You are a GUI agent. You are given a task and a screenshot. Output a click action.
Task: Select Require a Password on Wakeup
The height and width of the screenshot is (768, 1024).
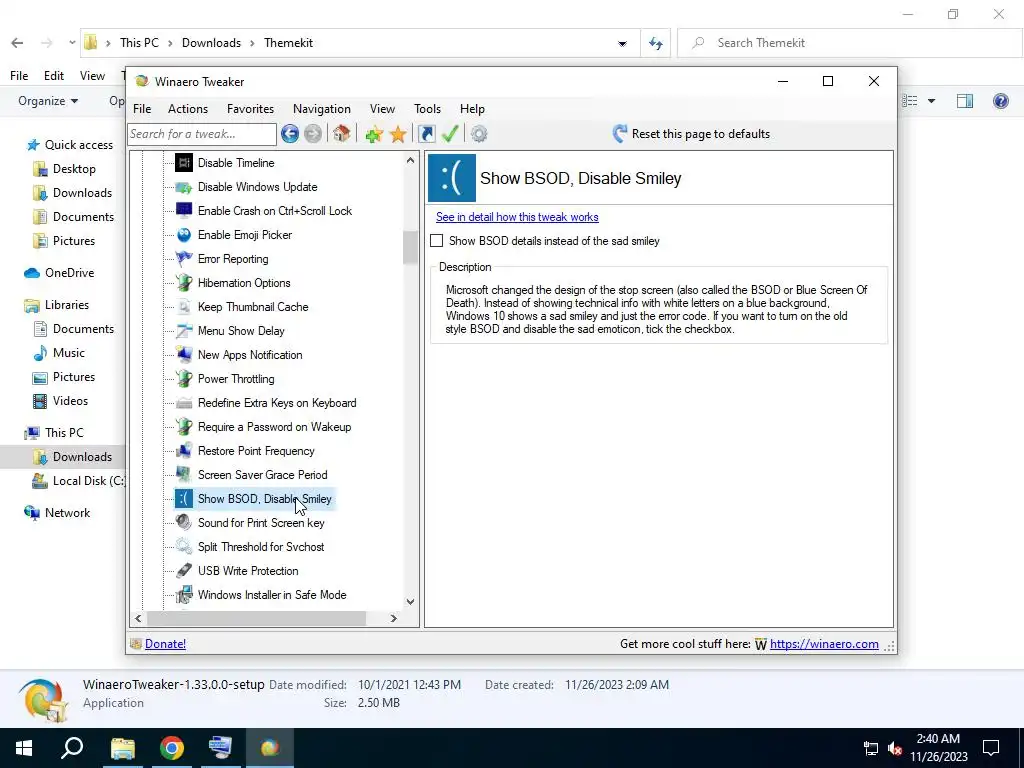(x=274, y=427)
